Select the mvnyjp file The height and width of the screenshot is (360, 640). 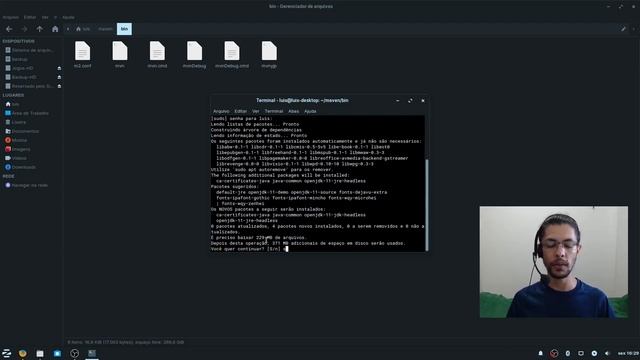[269, 55]
